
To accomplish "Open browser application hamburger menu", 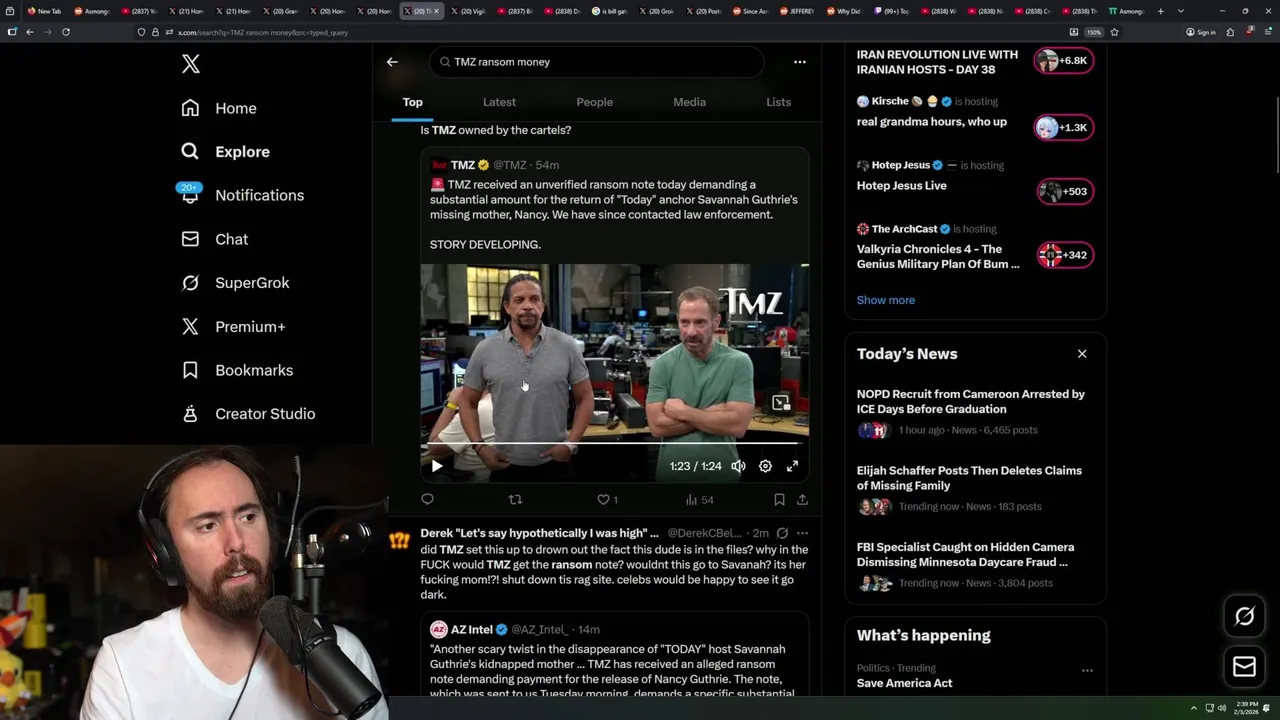I will tap(1266, 32).
